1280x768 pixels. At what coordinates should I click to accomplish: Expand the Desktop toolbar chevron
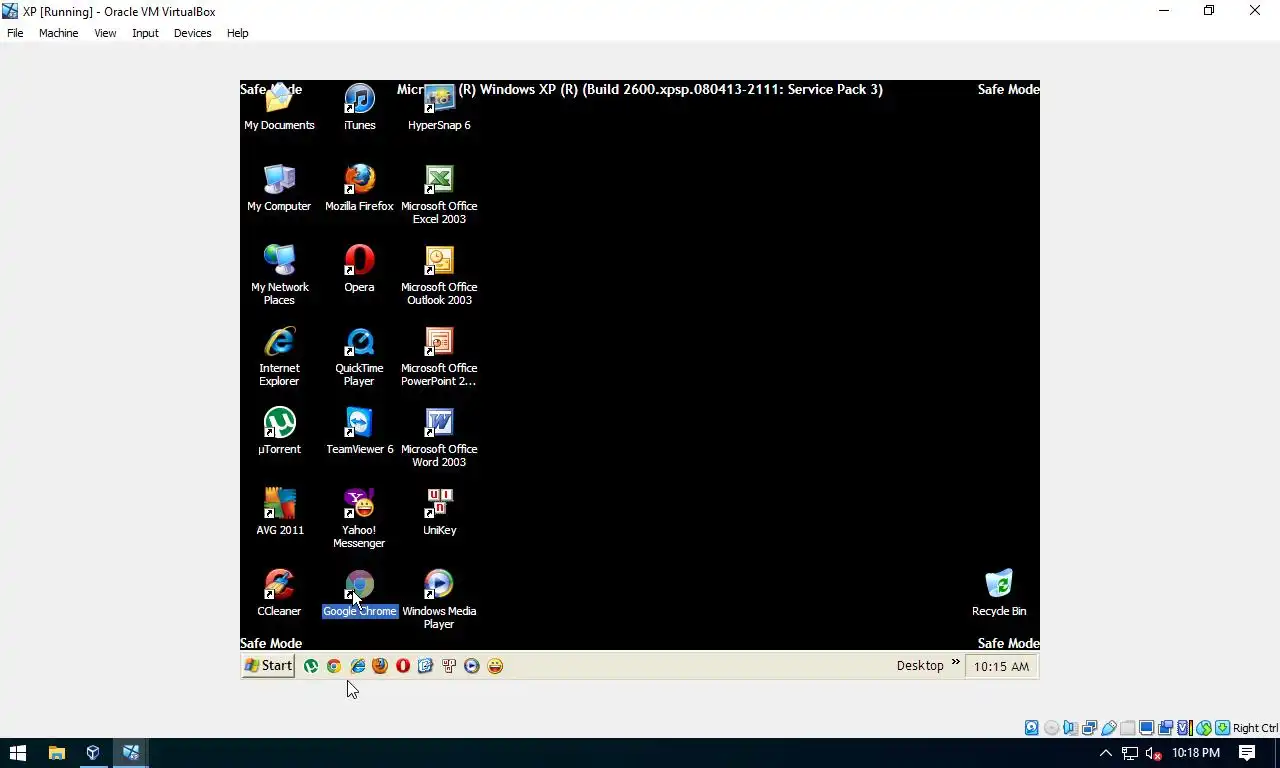pyautogui.click(x=955, y=662)
